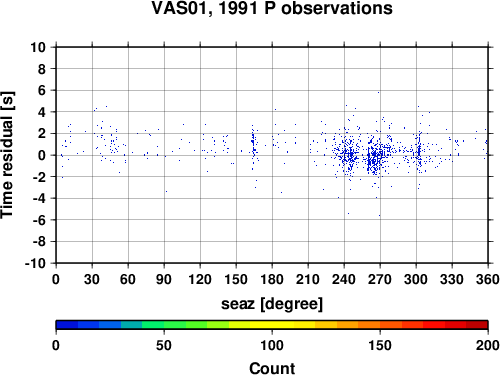Select the dark red end of the colorbar
Viewport: 500px width, 375px height.
477,325
